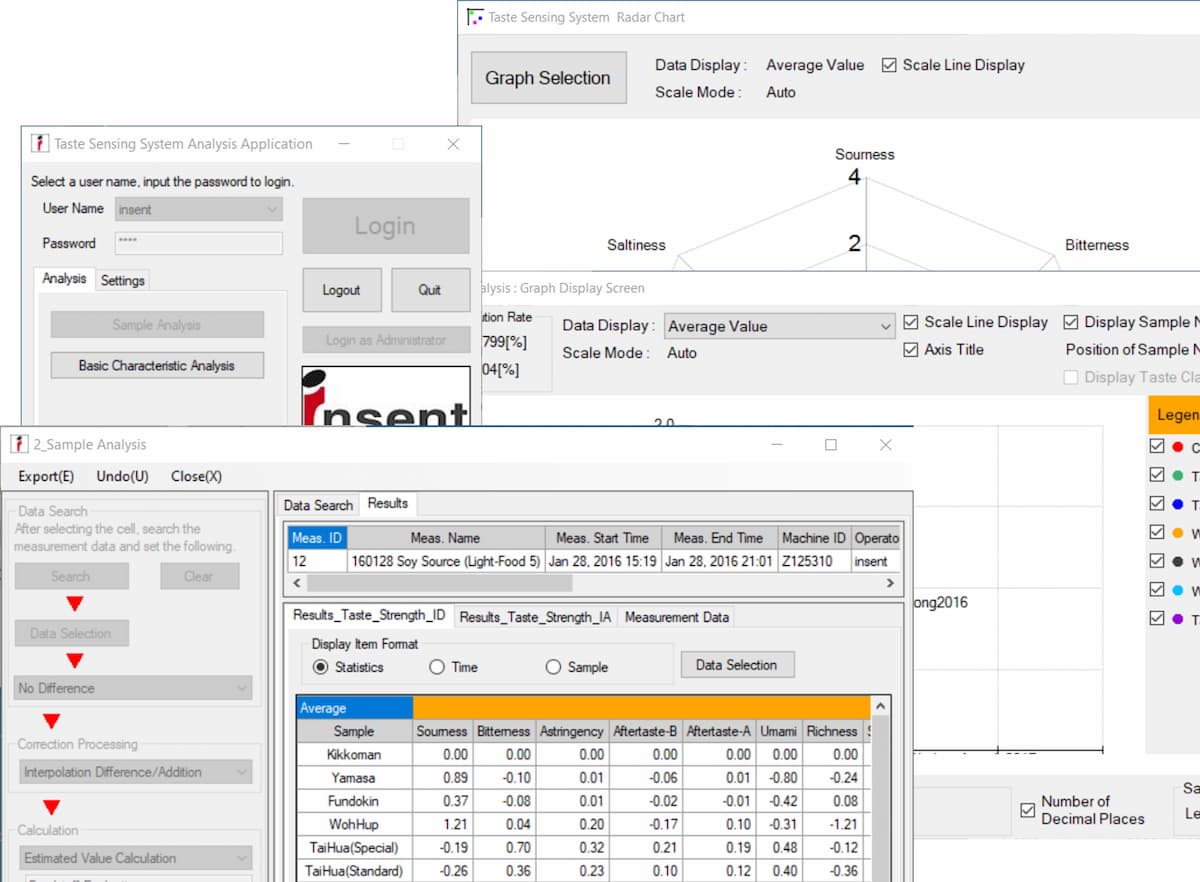Click the Logout button
This screenshot has height=882, width=1200.
coord(341,290)
